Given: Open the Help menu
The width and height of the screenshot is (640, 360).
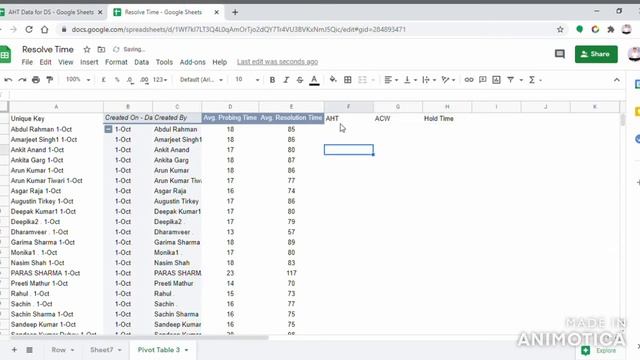Looking at the screenshot, I should pyautogui.click(x=219, y=62).
